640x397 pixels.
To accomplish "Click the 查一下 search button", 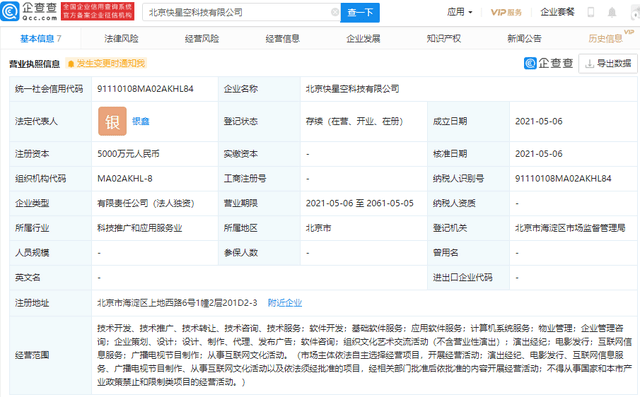I will (360, 13).
